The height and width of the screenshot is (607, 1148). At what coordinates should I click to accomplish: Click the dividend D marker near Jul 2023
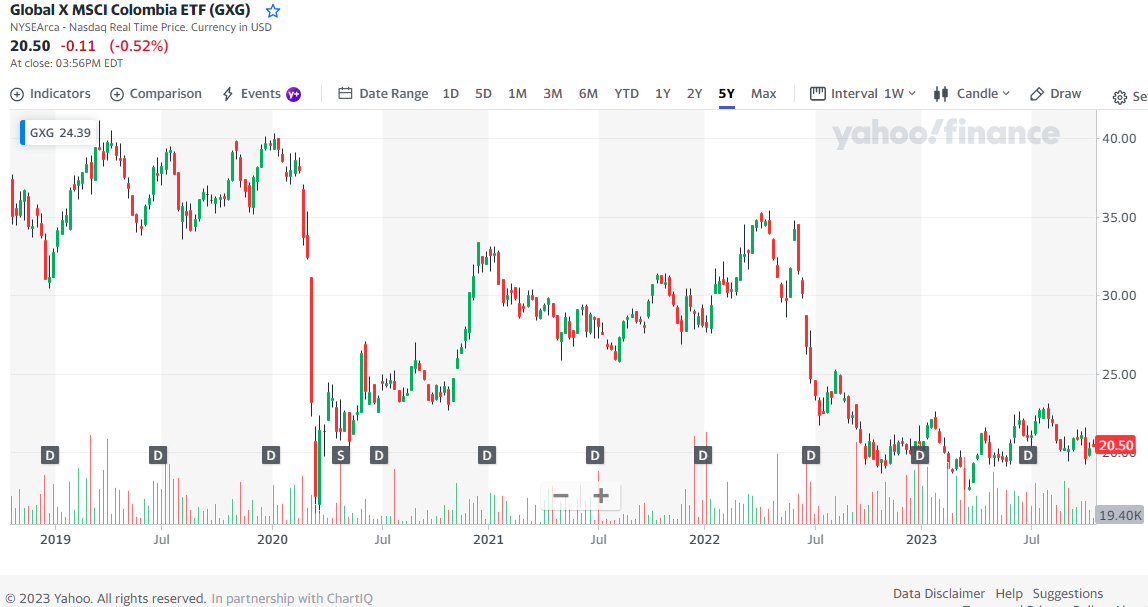(1028, 455)
